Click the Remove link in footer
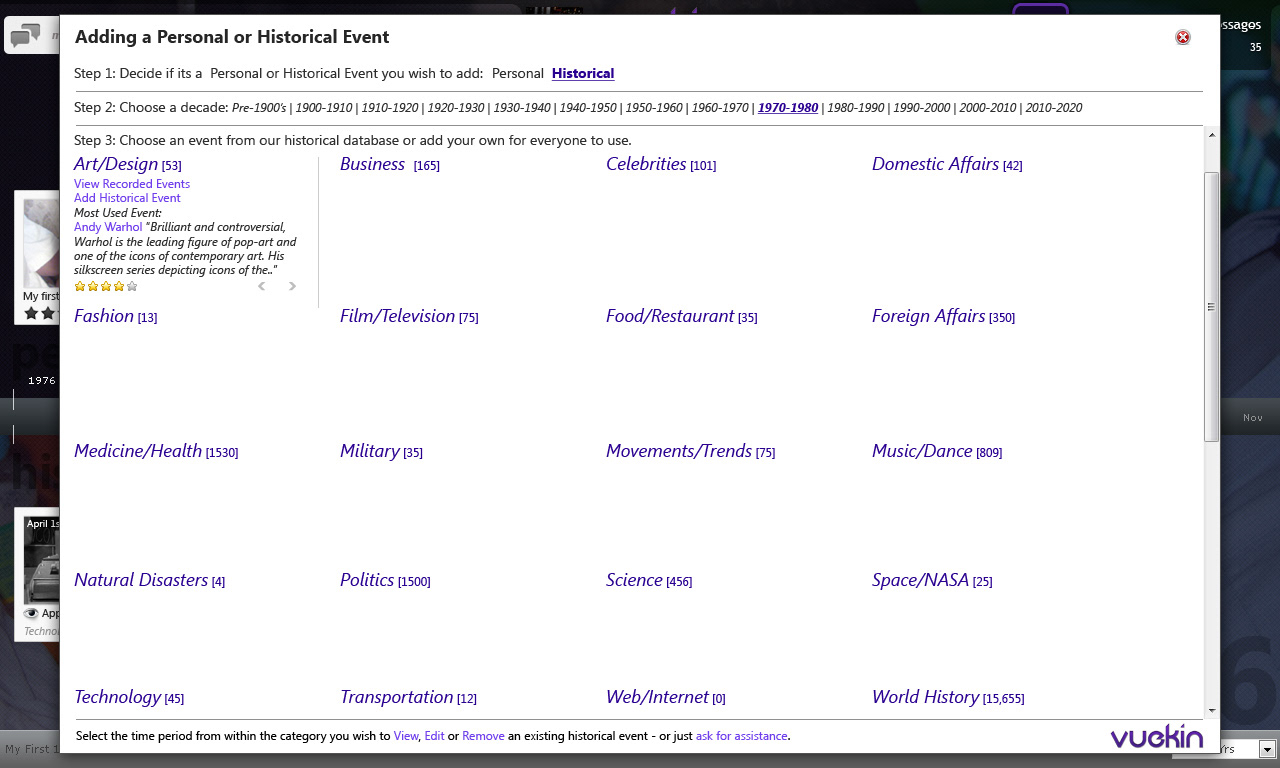The image size is (1280, 768). coord(483,736)
